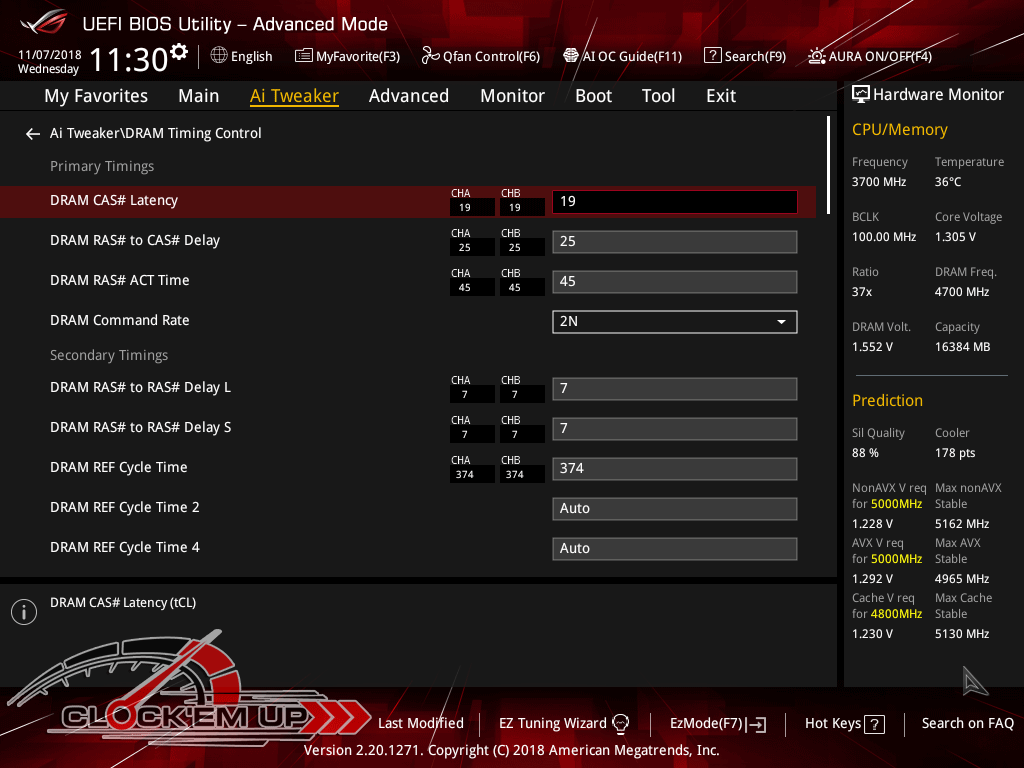
Task: Launch the AI OC Guide(F11) icon
Action: point(571,56)
